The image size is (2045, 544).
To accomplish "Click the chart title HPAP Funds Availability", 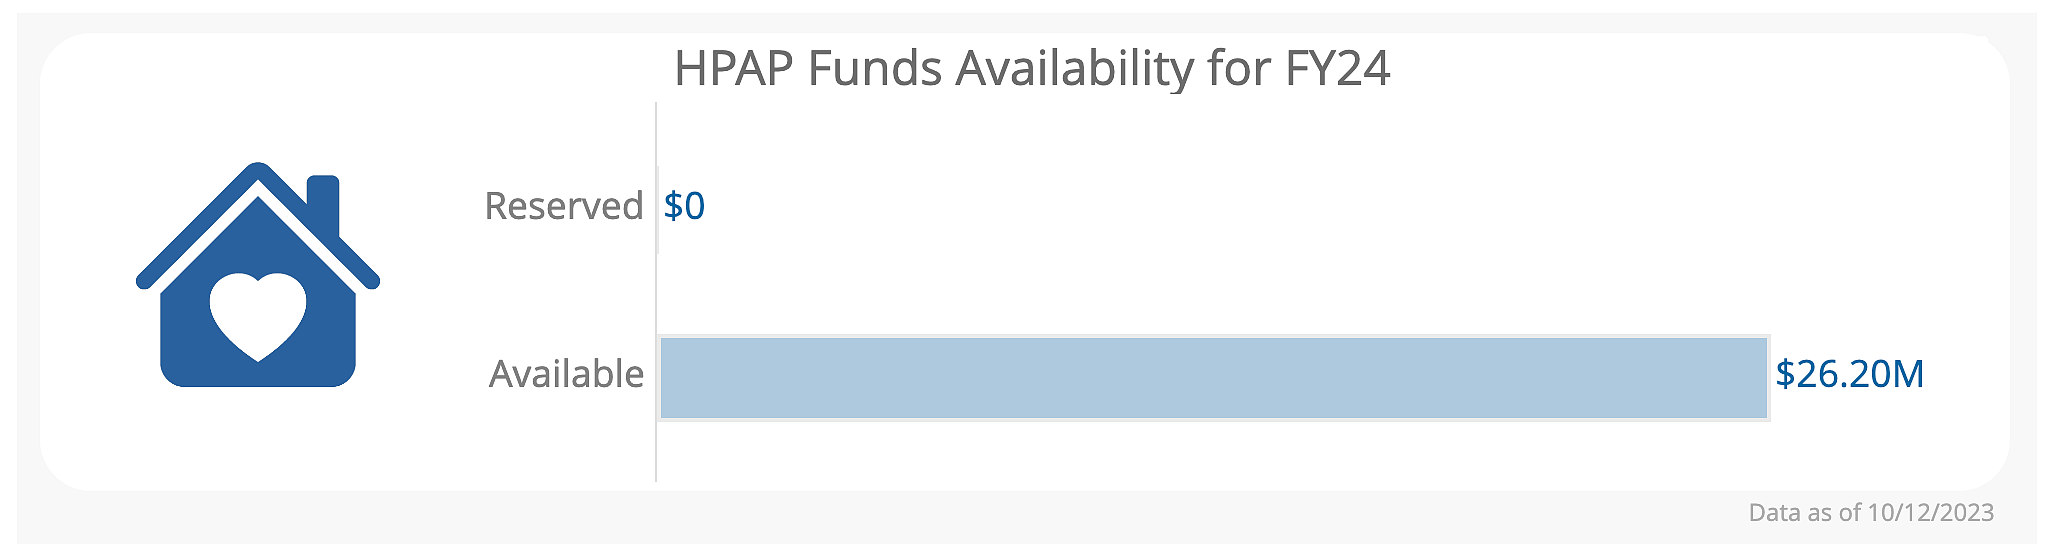I will click(x=1032, y=69).
